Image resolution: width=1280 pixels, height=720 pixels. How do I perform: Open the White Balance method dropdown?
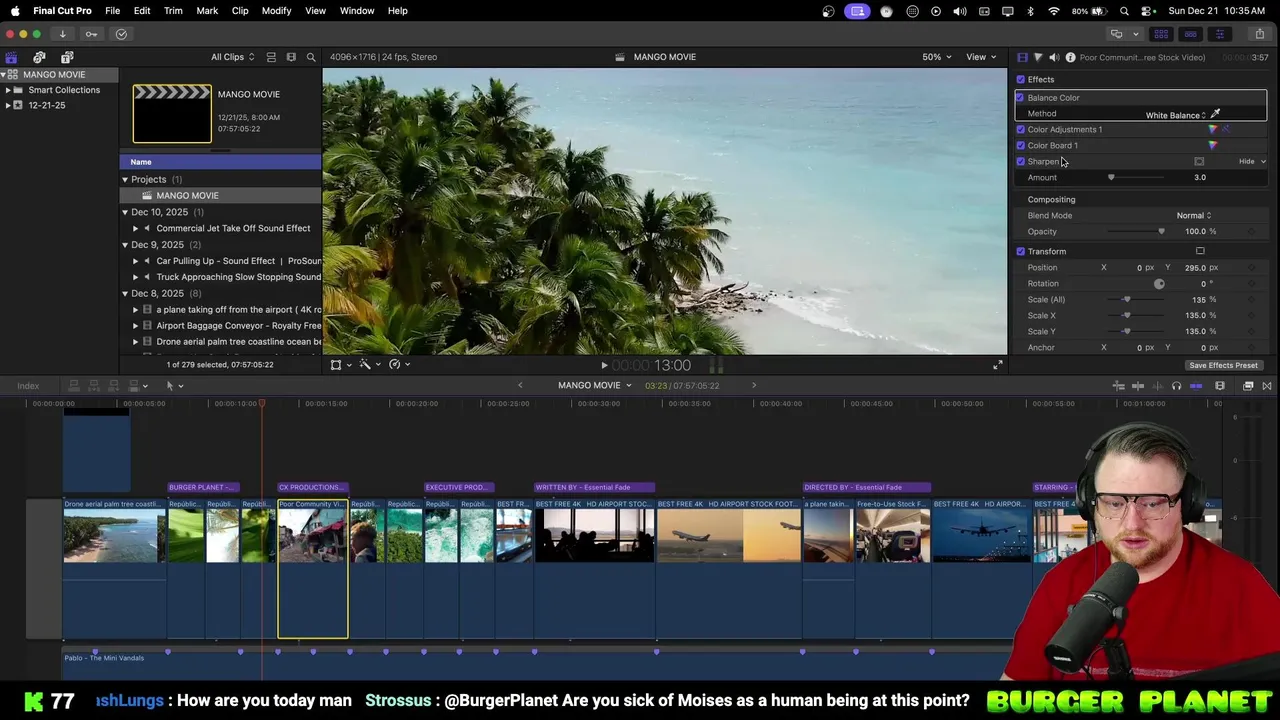click(x=1176, y=115)
